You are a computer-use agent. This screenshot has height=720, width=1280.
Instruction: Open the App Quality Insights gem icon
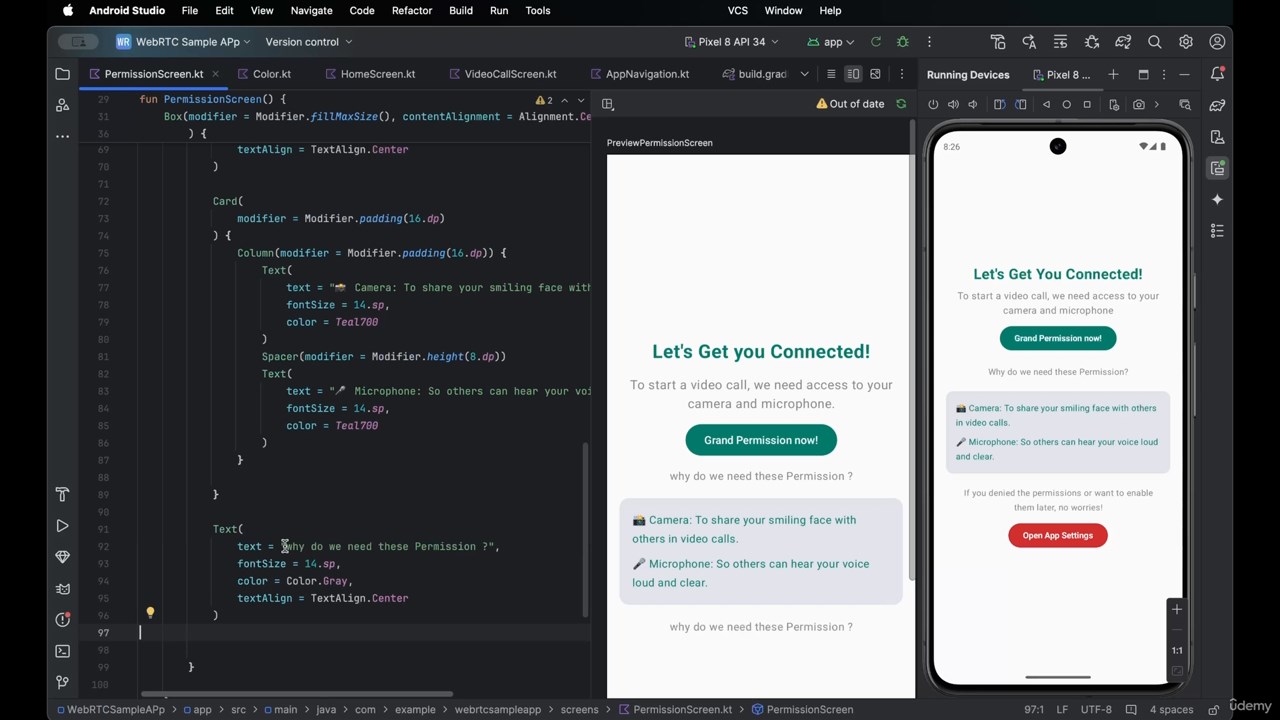62,557
